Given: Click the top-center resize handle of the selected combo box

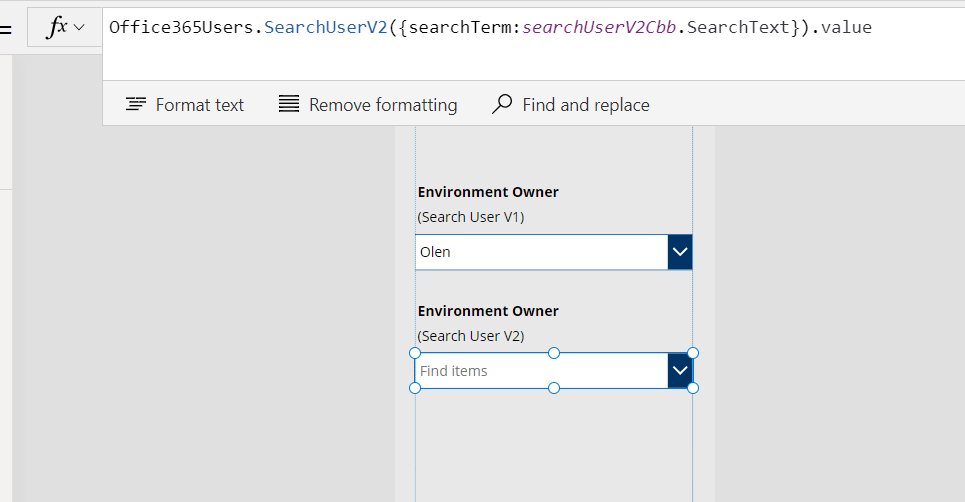Looking at the screenshot, I should (554, 353).
